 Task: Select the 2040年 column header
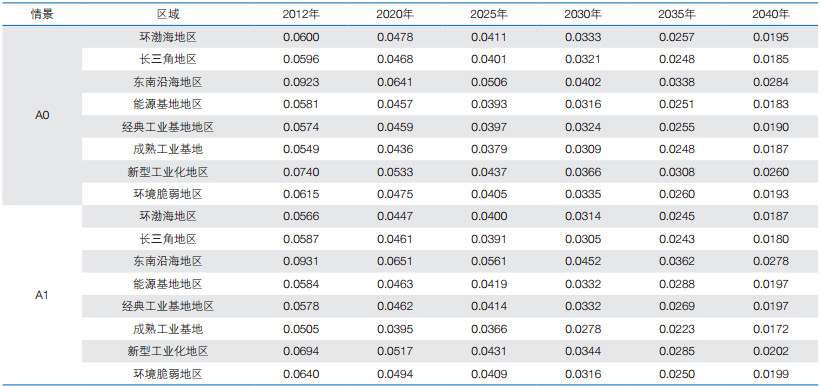(771, 15)
